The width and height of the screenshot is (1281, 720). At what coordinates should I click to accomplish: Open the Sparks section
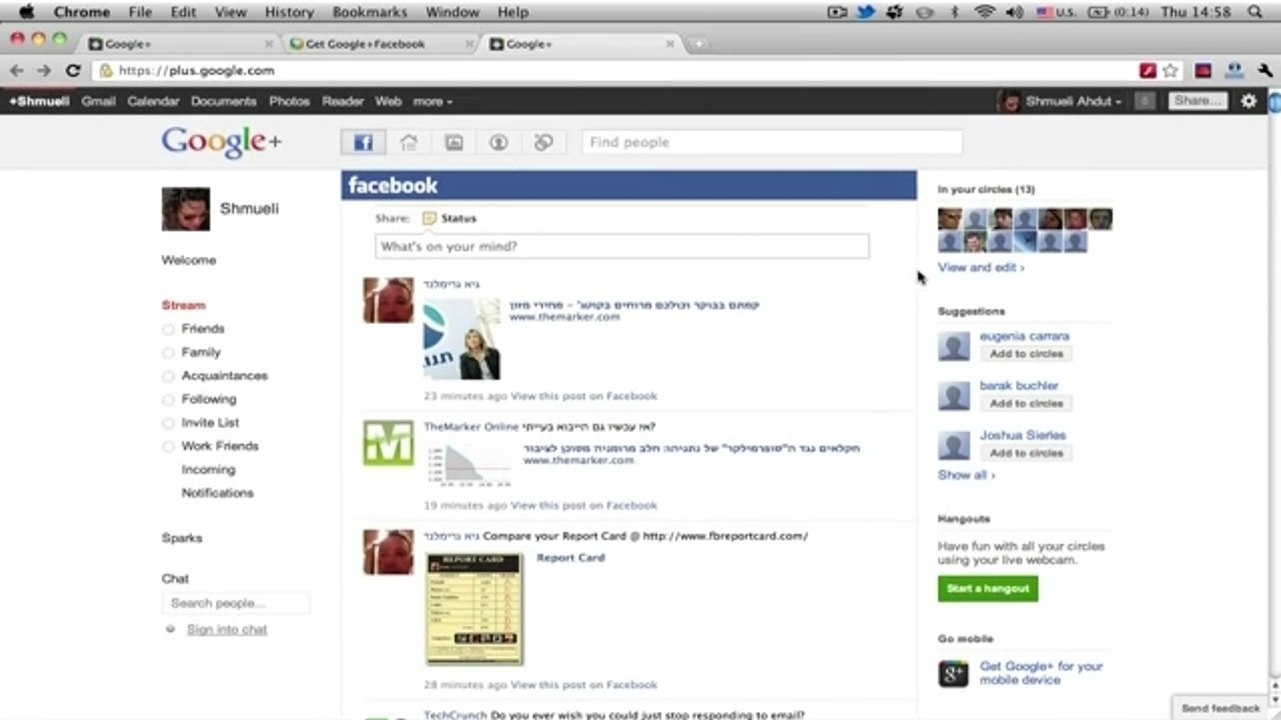(x=182, y=538)
